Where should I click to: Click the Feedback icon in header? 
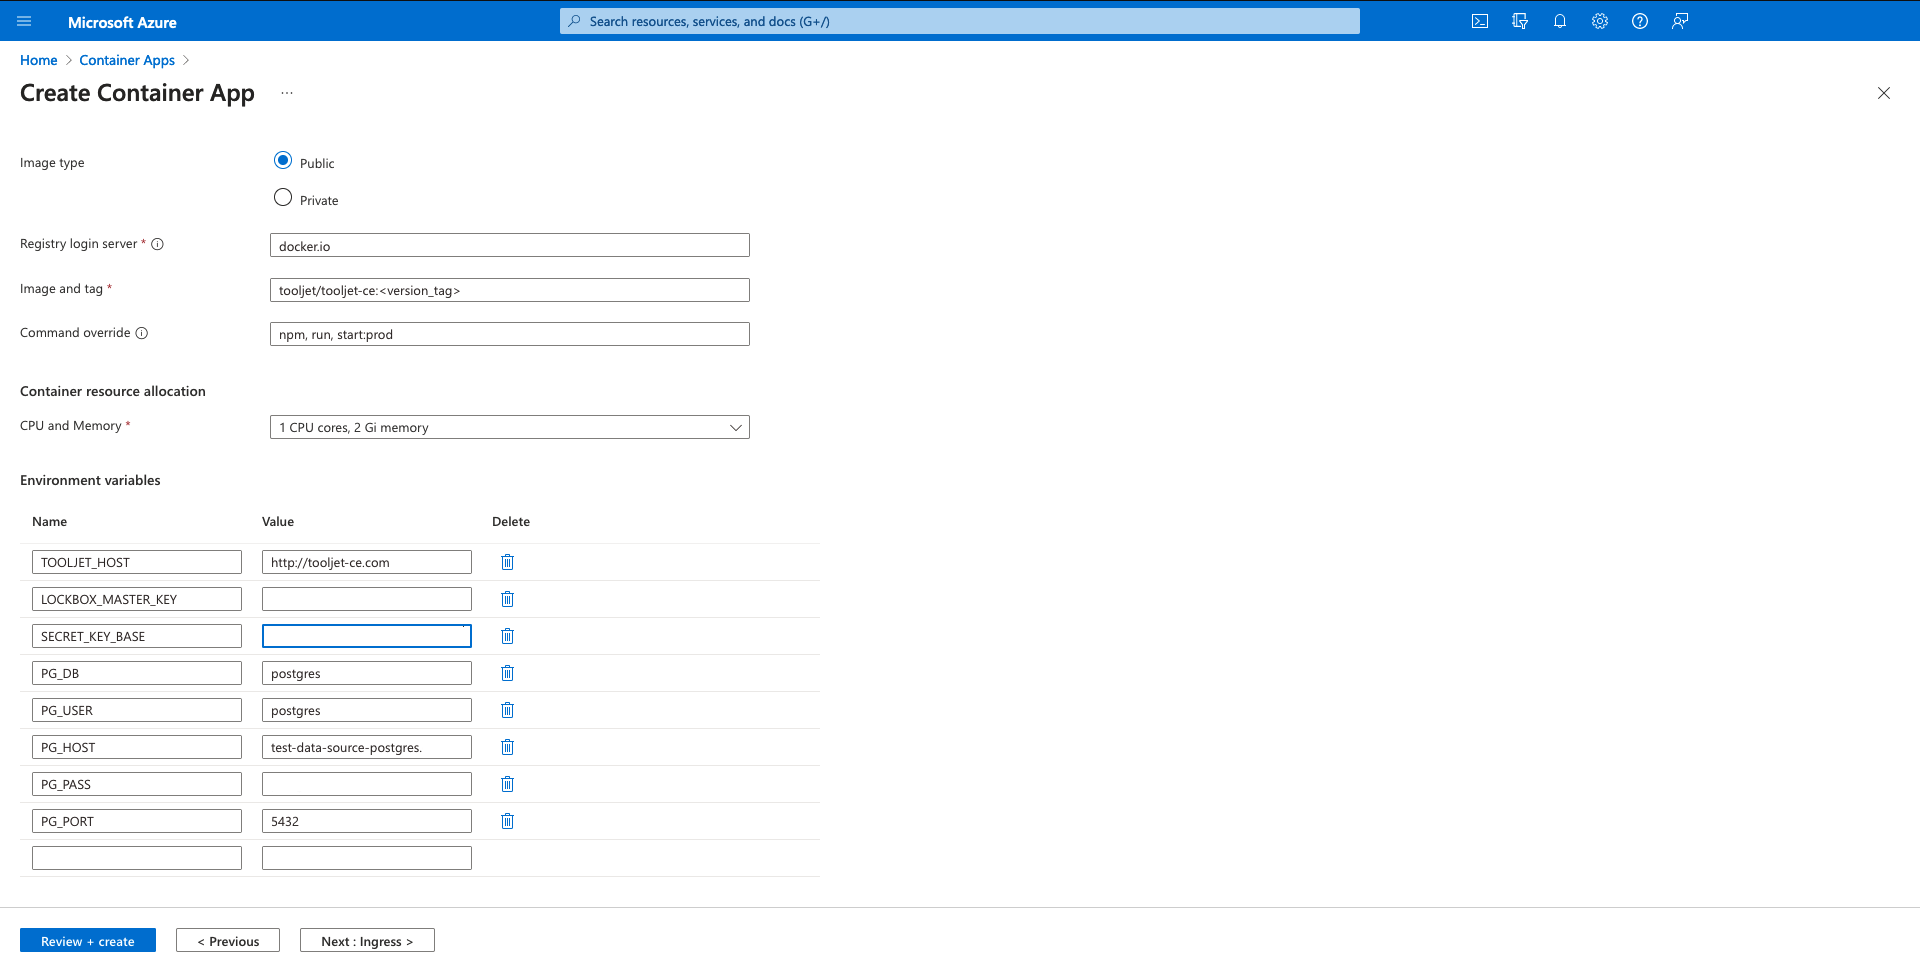tap(1680, 21)
